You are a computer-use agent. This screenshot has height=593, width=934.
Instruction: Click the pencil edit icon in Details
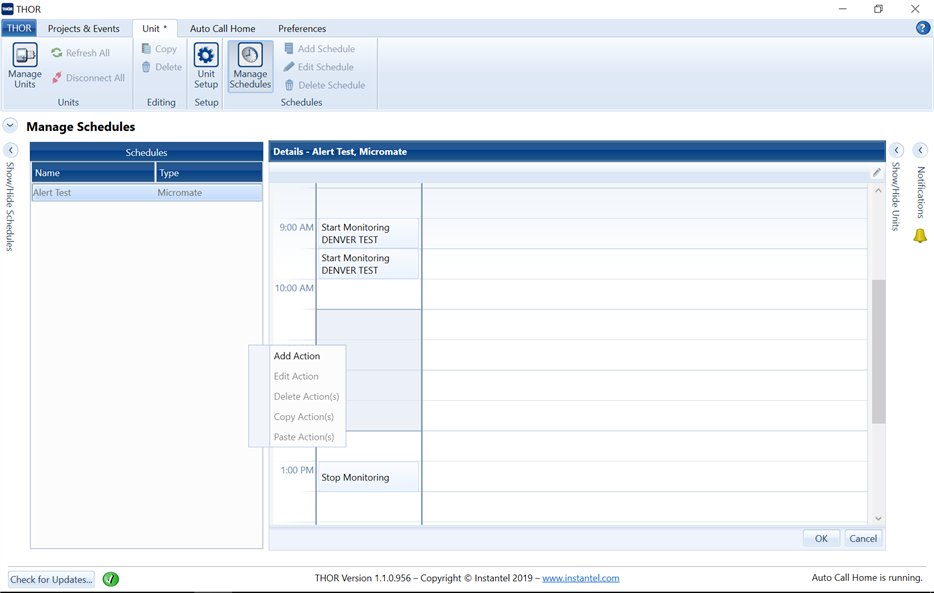tap(877, 173)
